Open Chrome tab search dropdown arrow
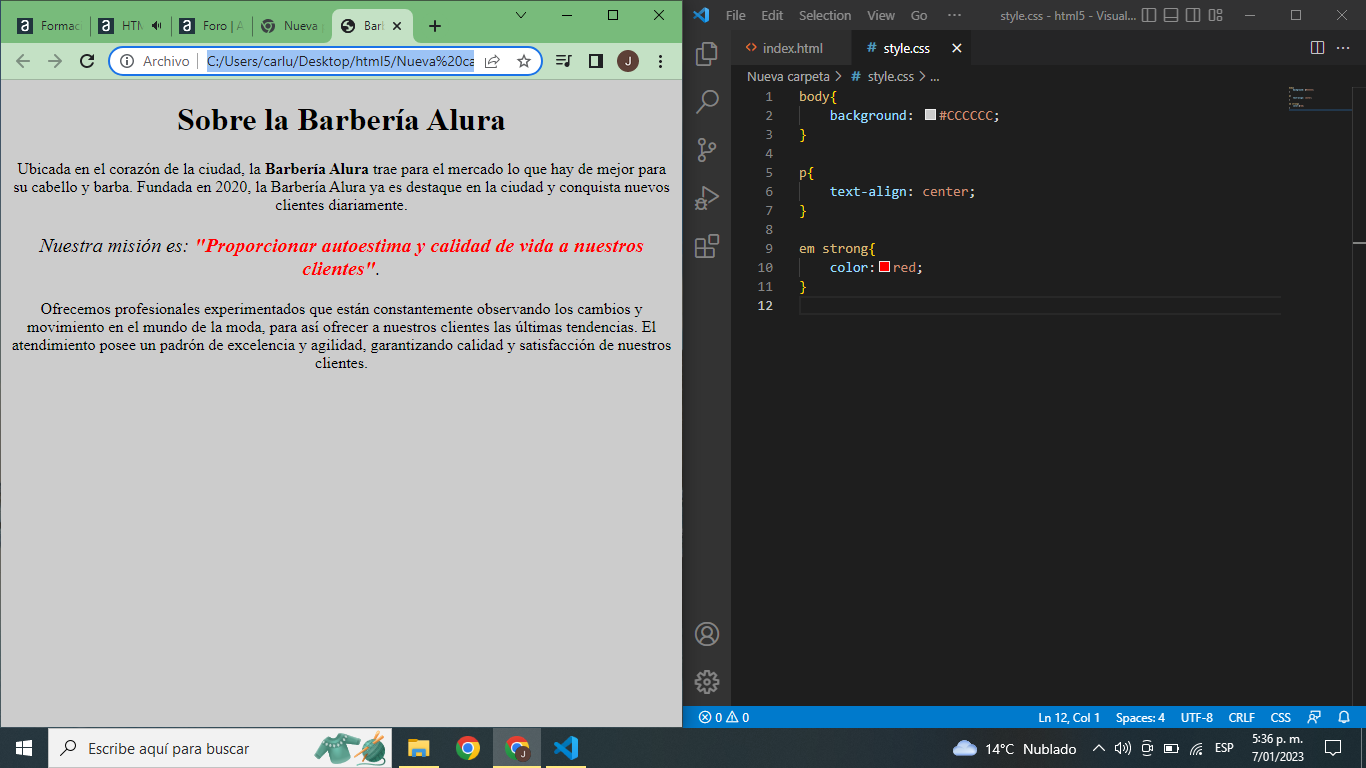Viewport: 1366px width, 768px height. [521, 15]
